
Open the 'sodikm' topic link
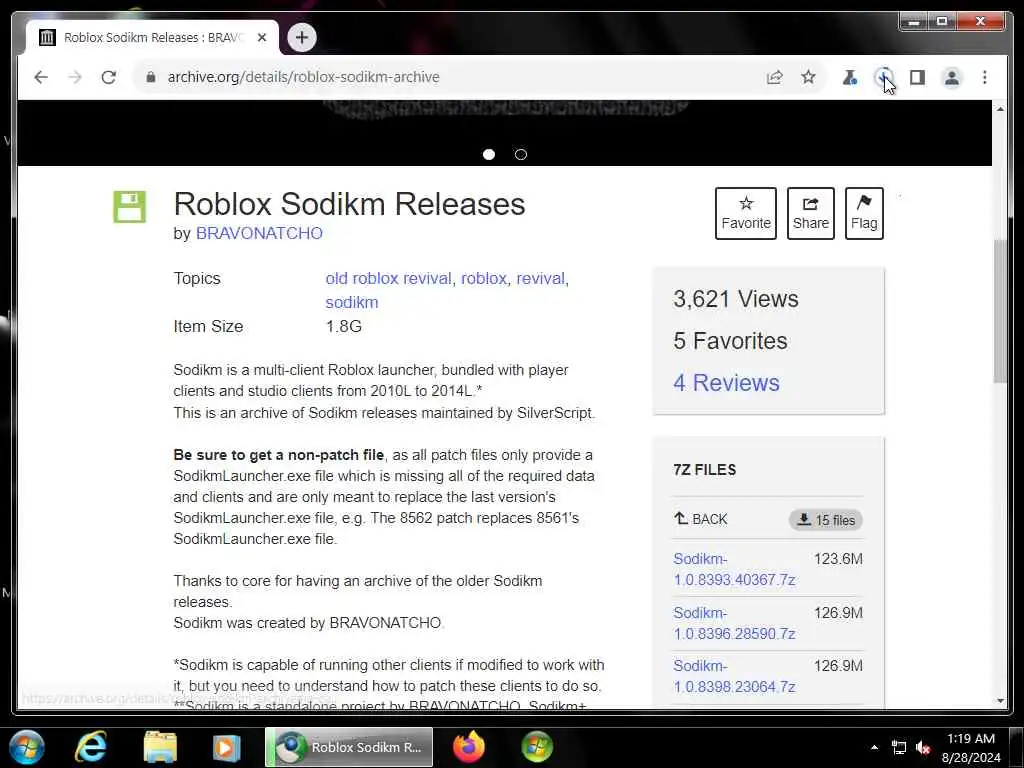pos(352,302)
